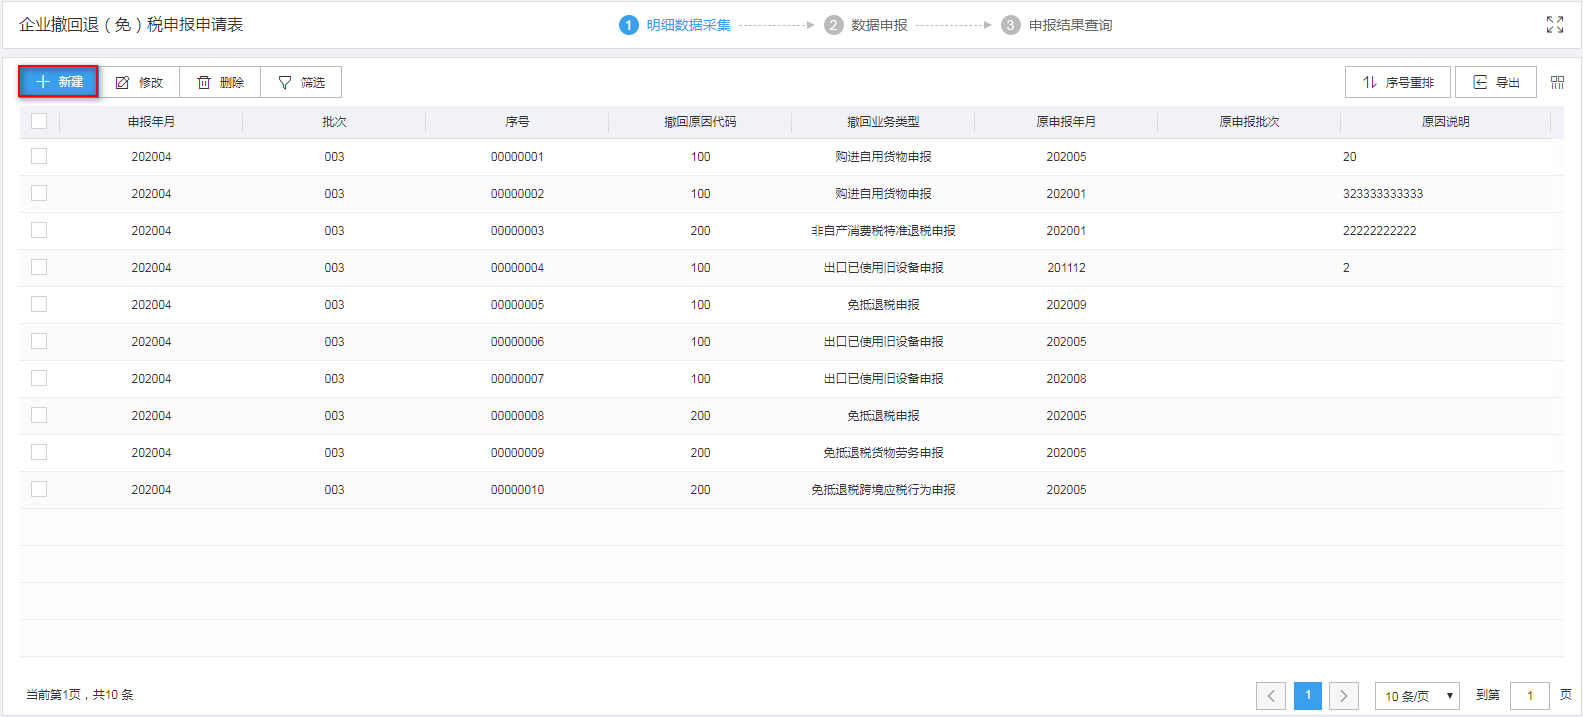Image resolution: width=1583 pixels, height=717 pixels.
Task: Go to the previous page arrow
Action: 1271,696
